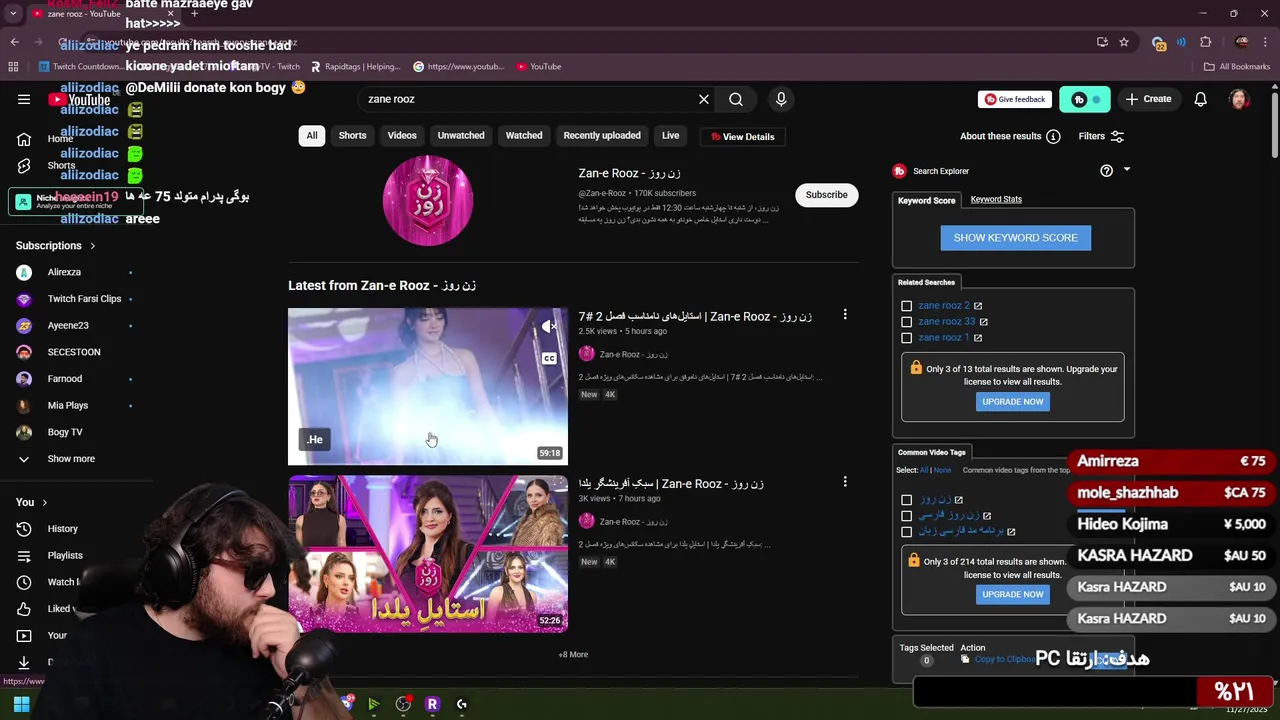The height and width of the screenshot is (720, 1280).
Task: Click the search magnifier button
Action: (736, 99)
